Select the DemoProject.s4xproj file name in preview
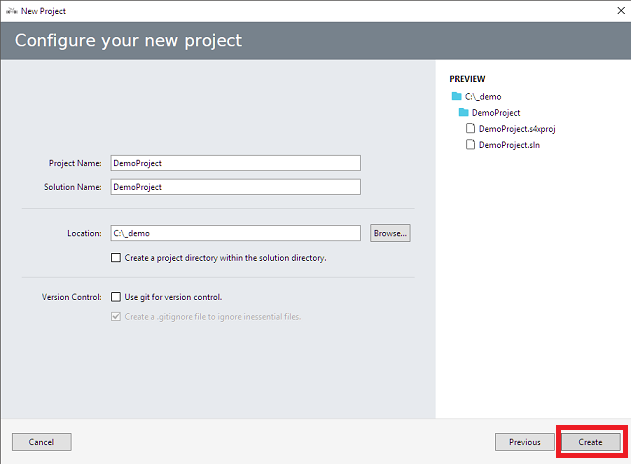Image resolution: width=631 pixels, height=464 pixels. point(519,129)
